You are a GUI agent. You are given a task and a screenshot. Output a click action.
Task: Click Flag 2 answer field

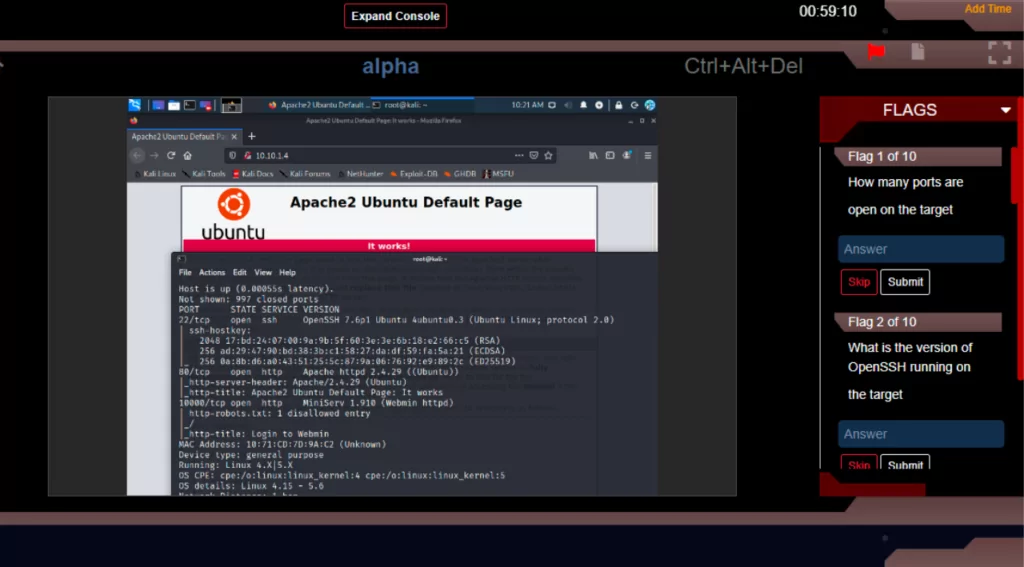click(921, 434)
